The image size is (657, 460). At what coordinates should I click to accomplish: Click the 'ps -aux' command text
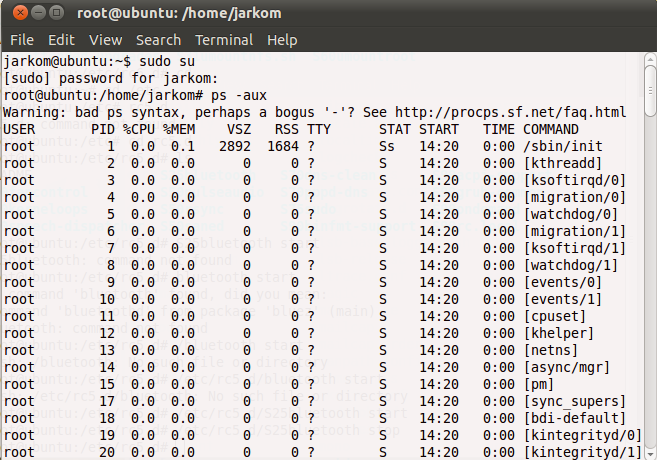(239, 96)
